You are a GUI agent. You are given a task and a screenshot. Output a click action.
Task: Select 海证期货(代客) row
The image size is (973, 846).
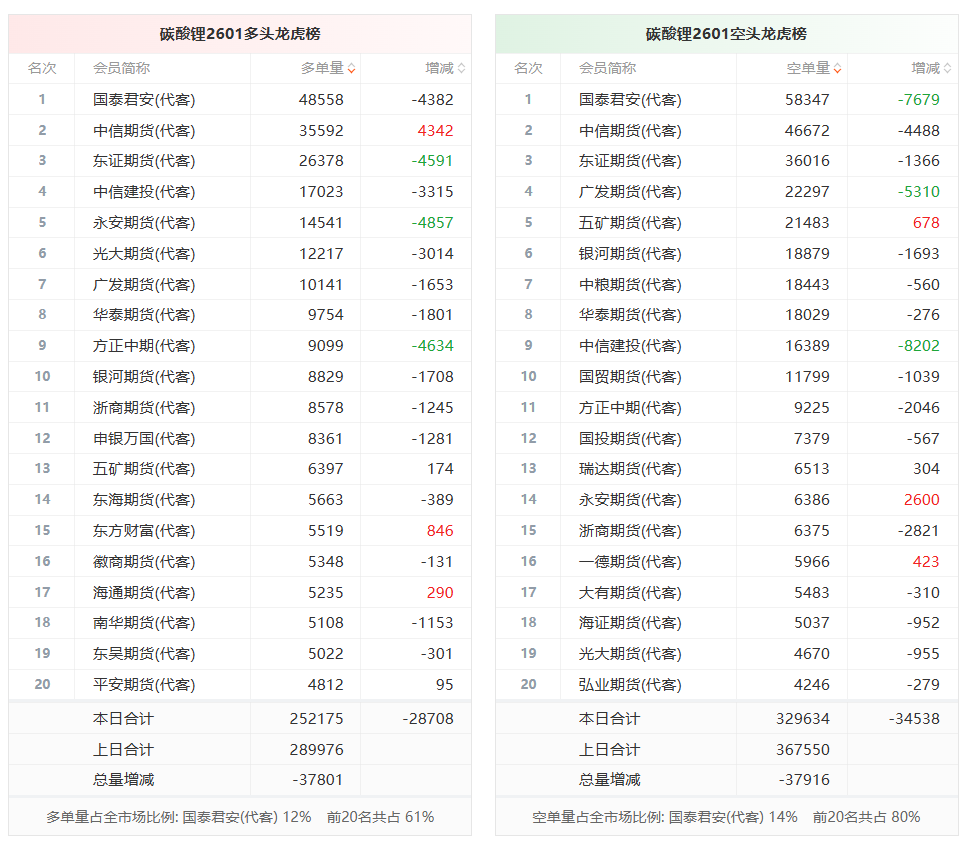click(727, 623)
